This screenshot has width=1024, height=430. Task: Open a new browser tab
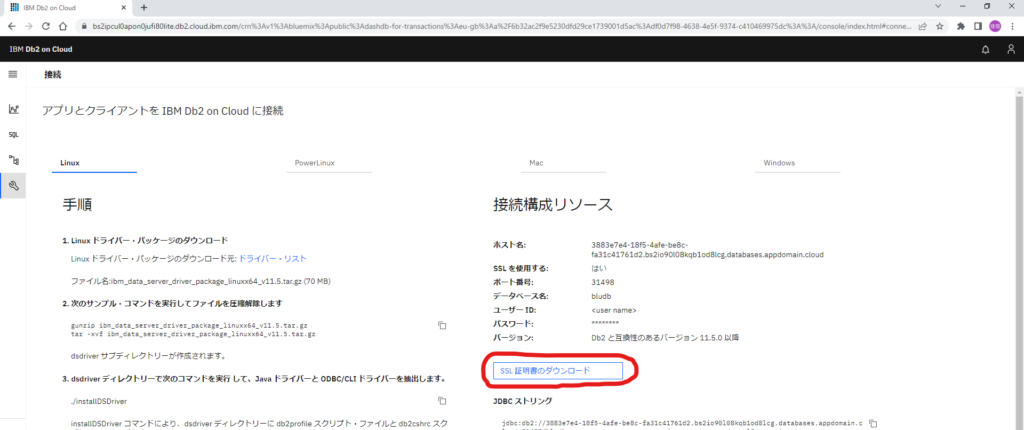[144, 7]
